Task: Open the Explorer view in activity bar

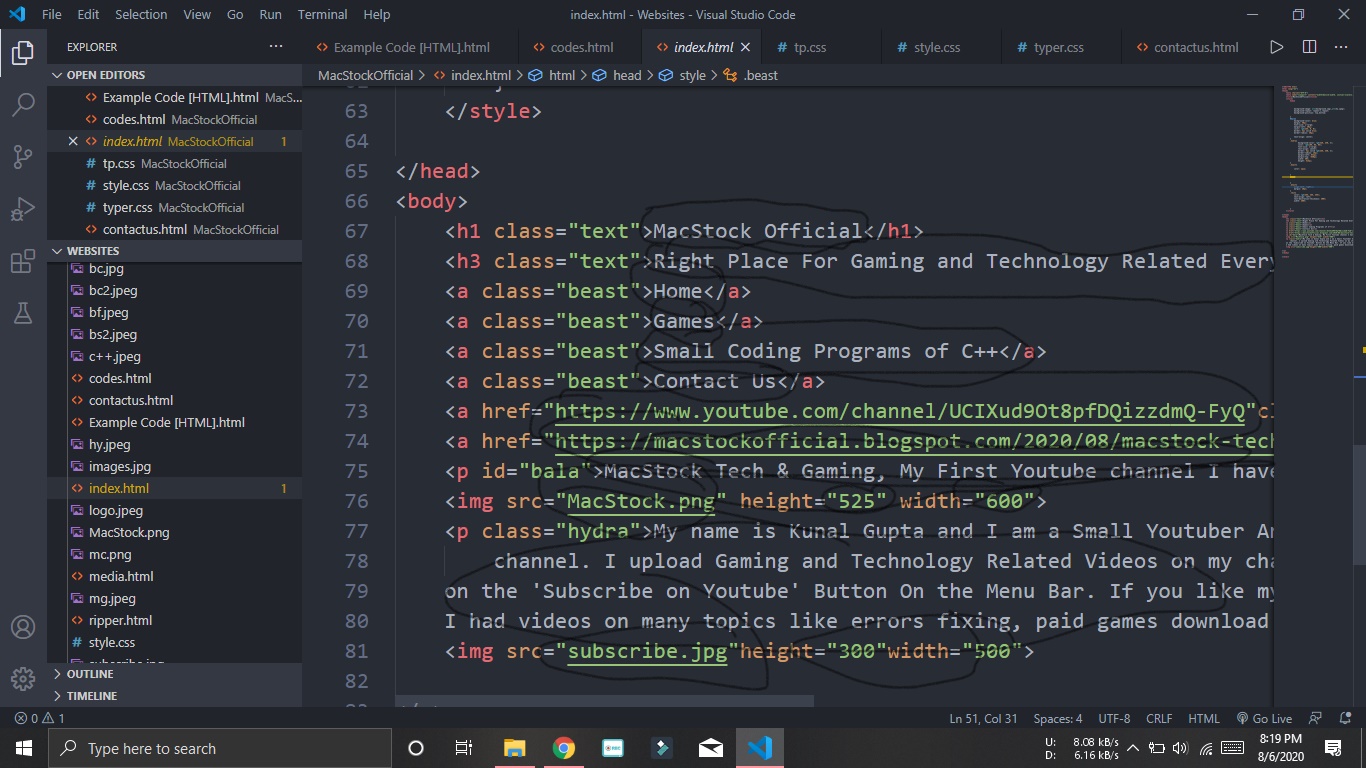Action: coord(23,53)
